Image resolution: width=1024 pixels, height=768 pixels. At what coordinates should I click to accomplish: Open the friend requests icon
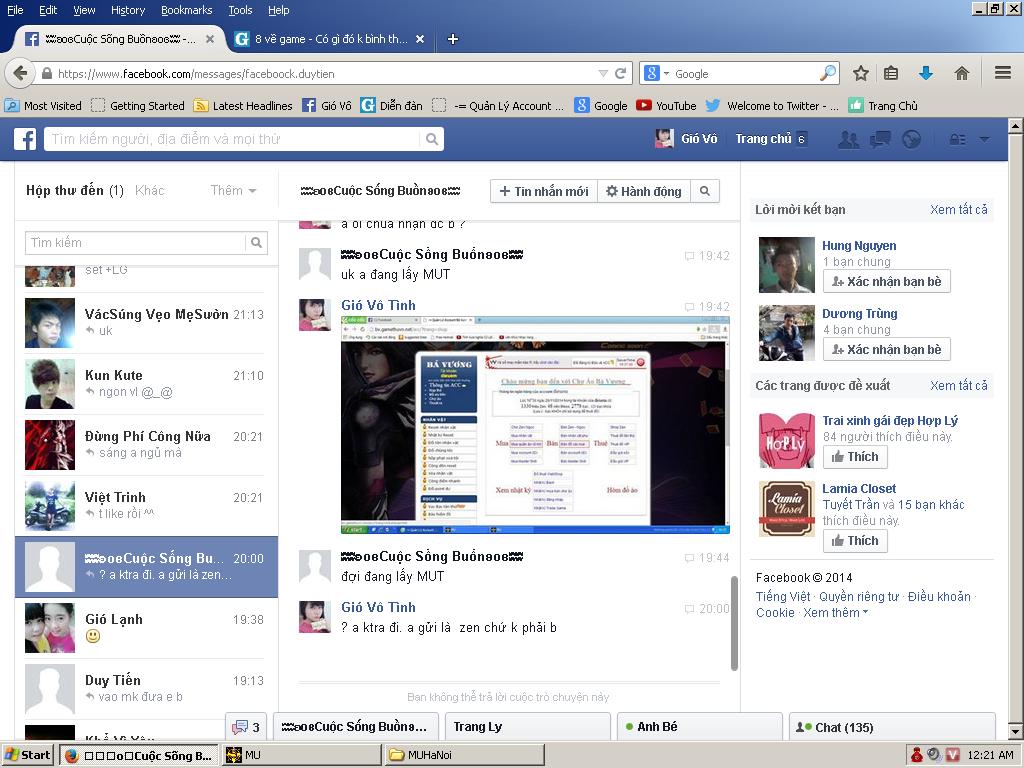[x=848, y=139]
